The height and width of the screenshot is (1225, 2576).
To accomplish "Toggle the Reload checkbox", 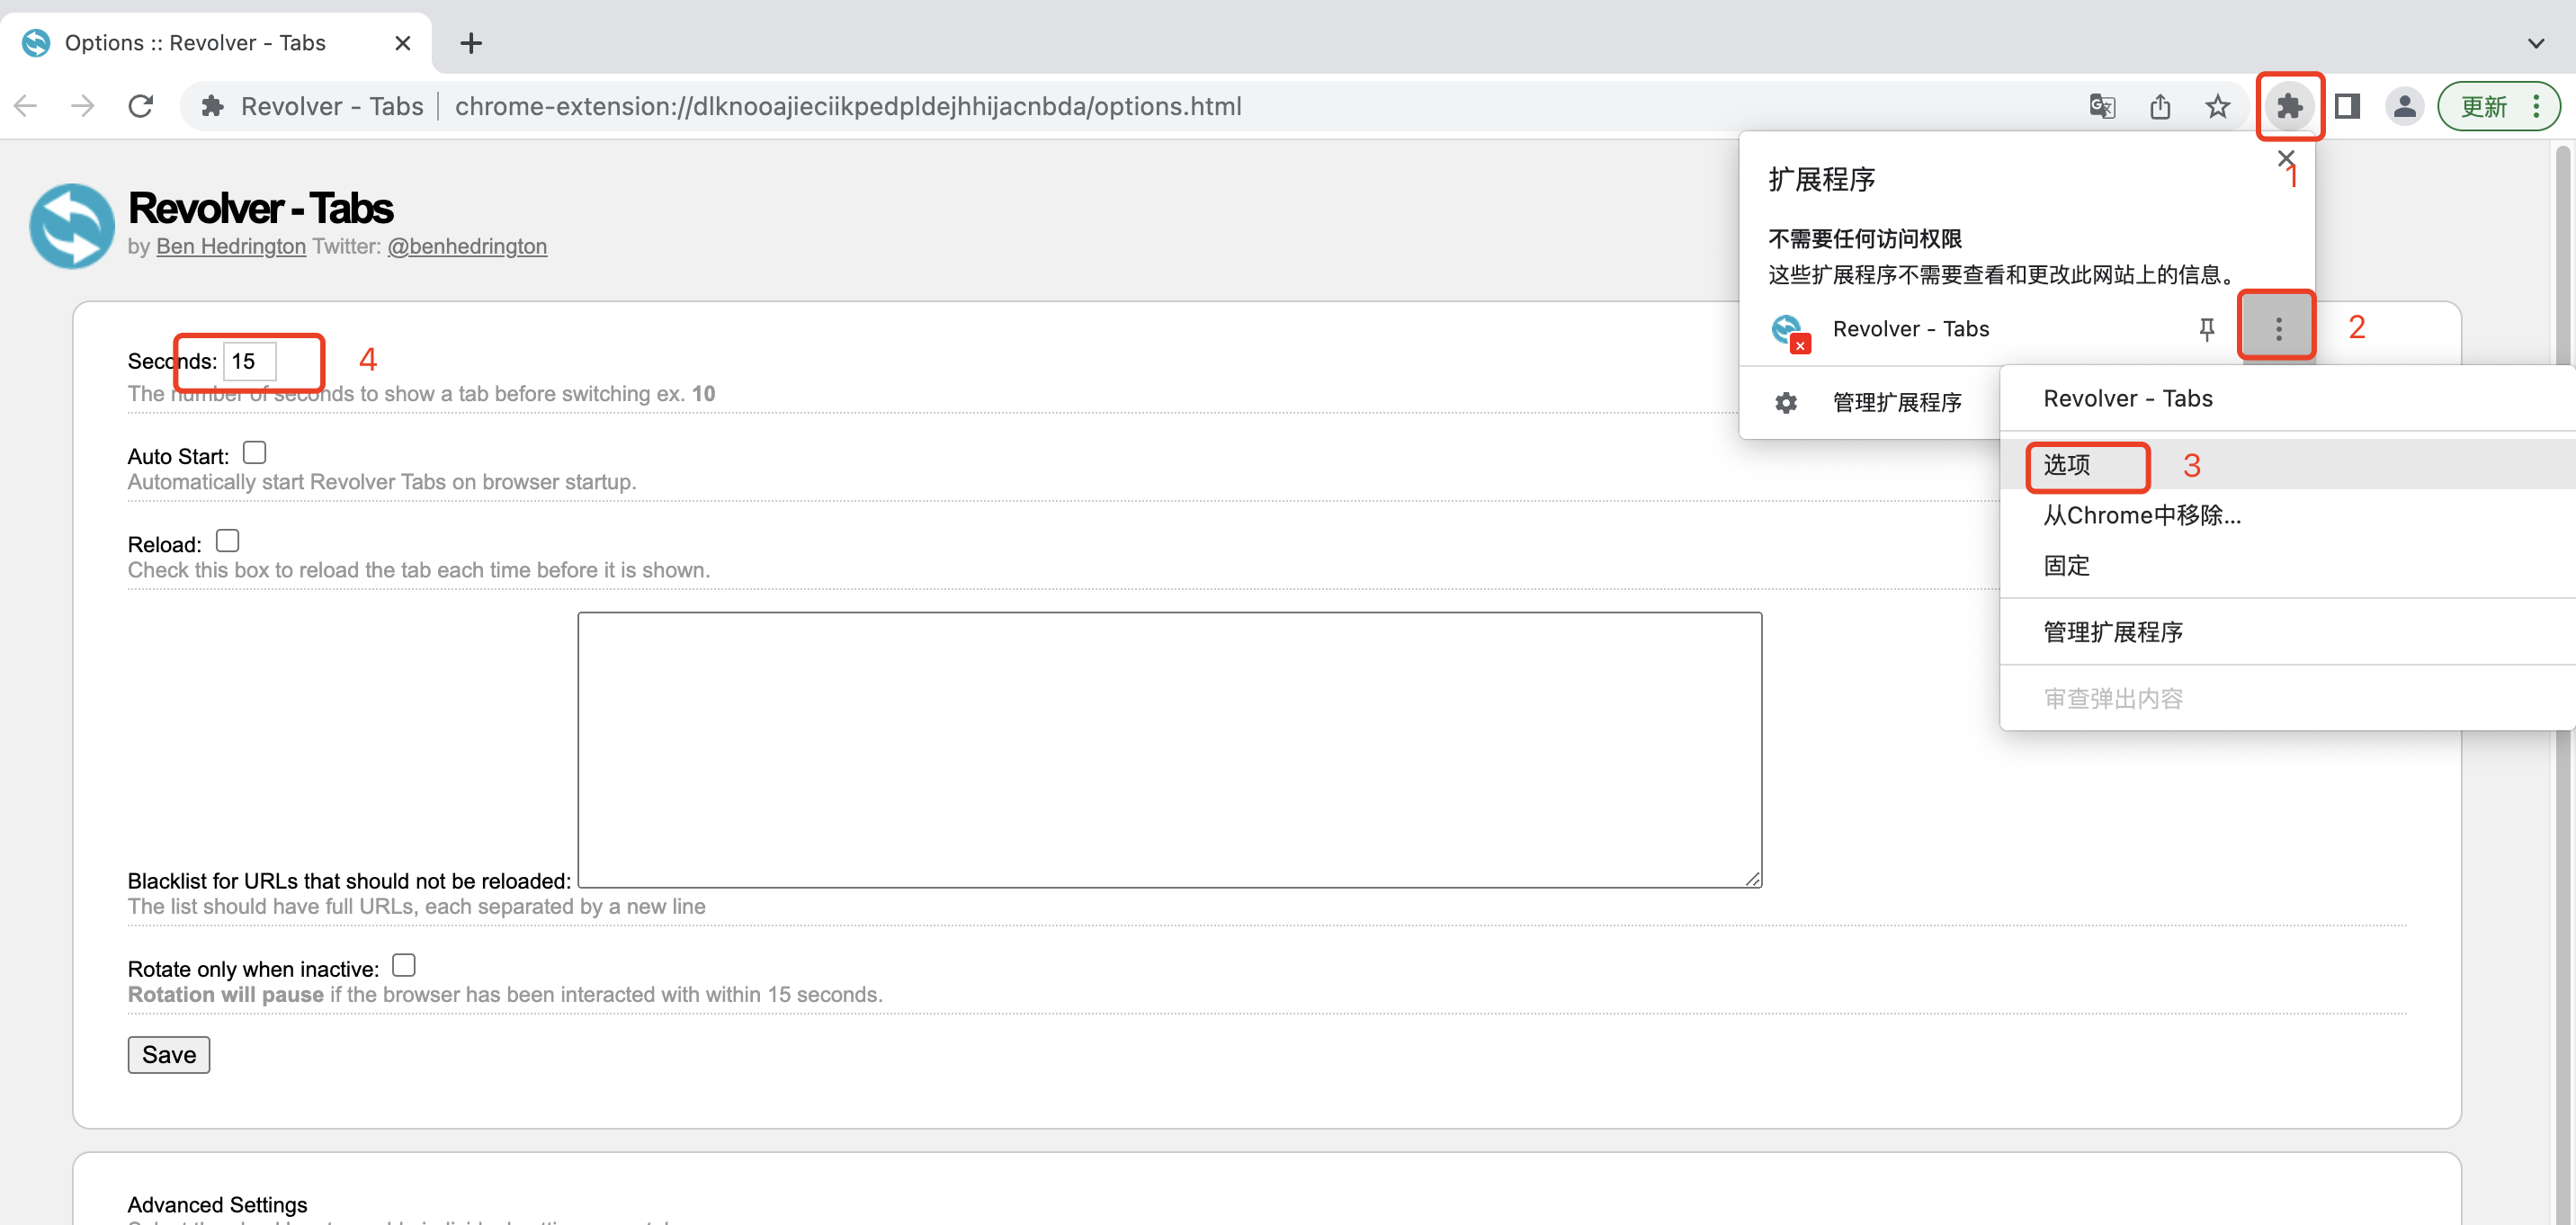I will pyautogui.click(x=227, y=541).
